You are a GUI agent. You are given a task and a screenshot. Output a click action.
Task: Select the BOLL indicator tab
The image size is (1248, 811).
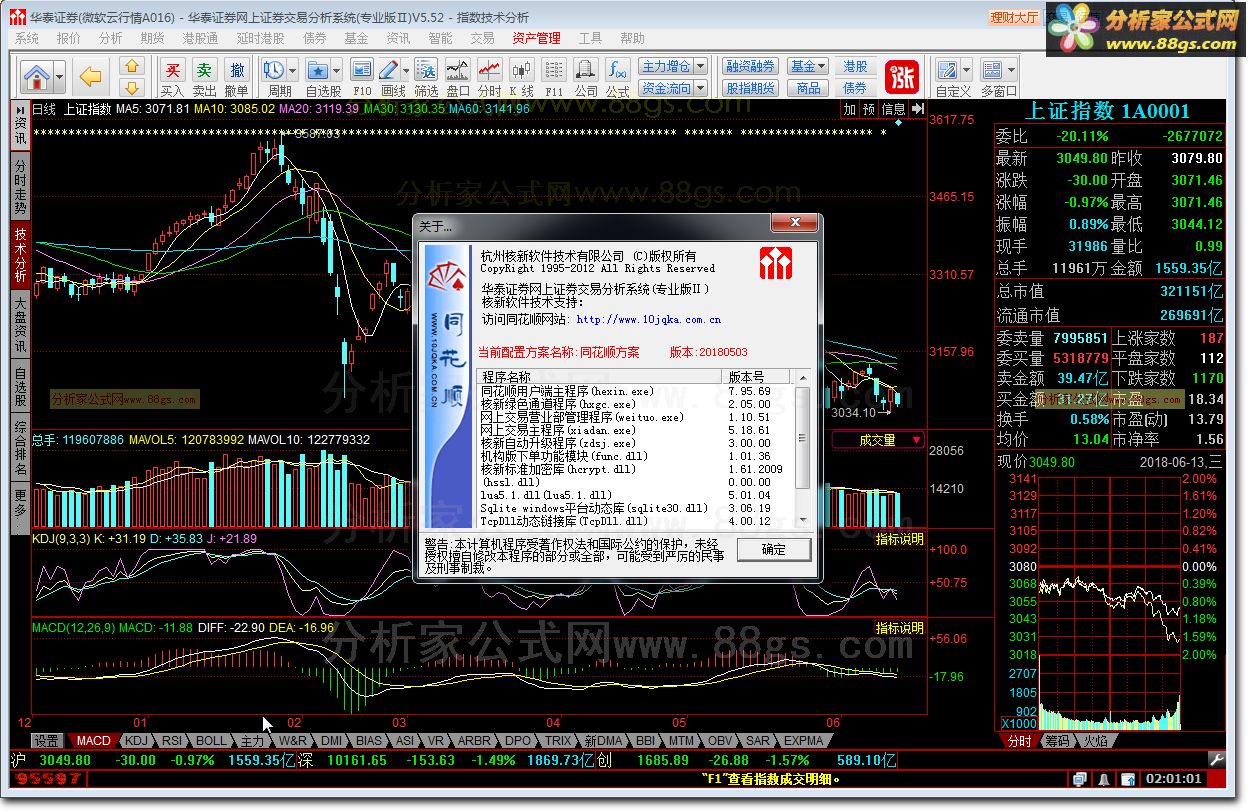tap(211, 741)
